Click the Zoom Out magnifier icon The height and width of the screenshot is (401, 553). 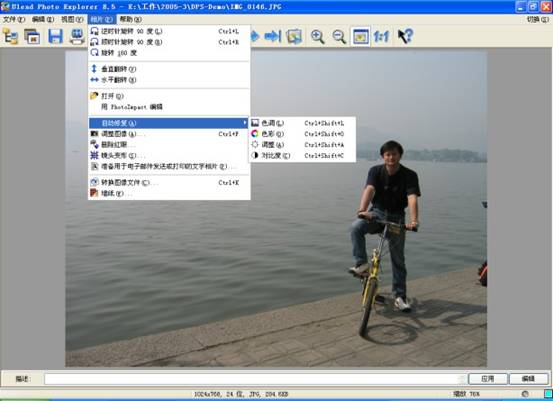339,36
